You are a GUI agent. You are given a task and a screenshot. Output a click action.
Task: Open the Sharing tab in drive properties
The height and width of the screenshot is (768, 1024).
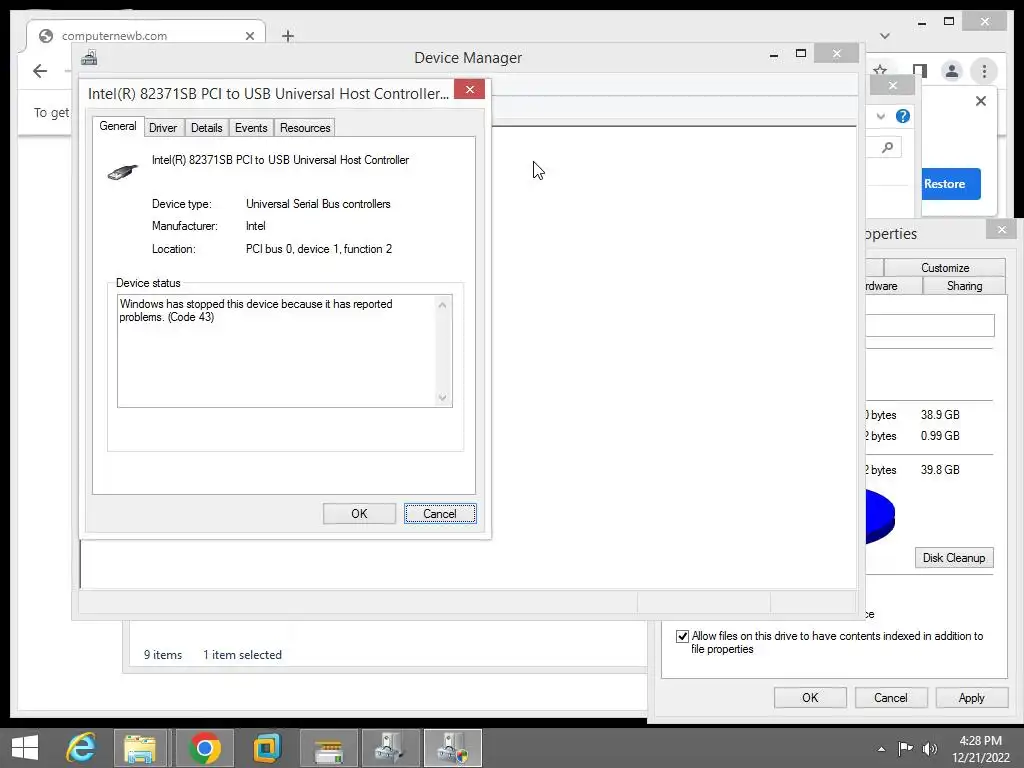coord(964,286)
